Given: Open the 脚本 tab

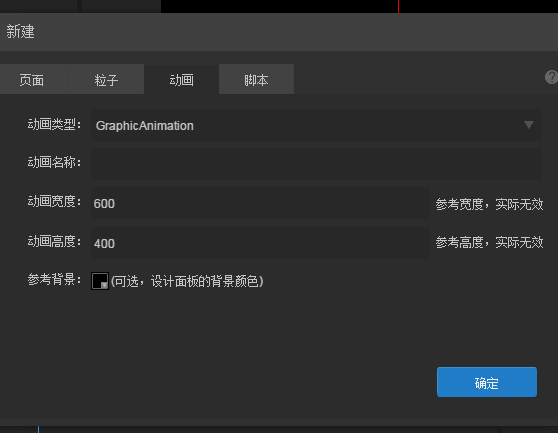Looking at the screenshot, I should click(x=256, y=79).
